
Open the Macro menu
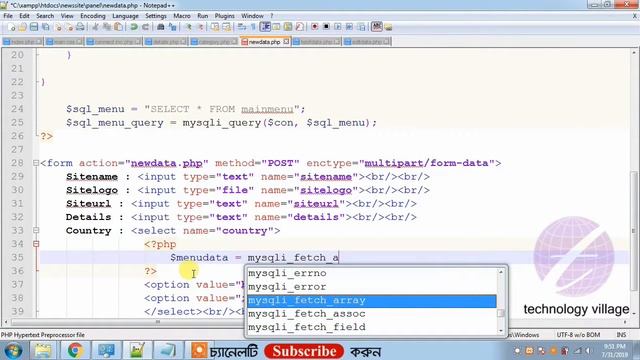[182, 16]
